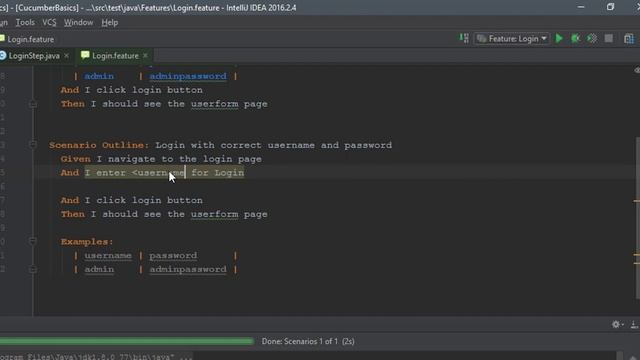Switch to the LoginStep.java tab
Viewport: 640px width, 360px height.
[x=34, y=56]
